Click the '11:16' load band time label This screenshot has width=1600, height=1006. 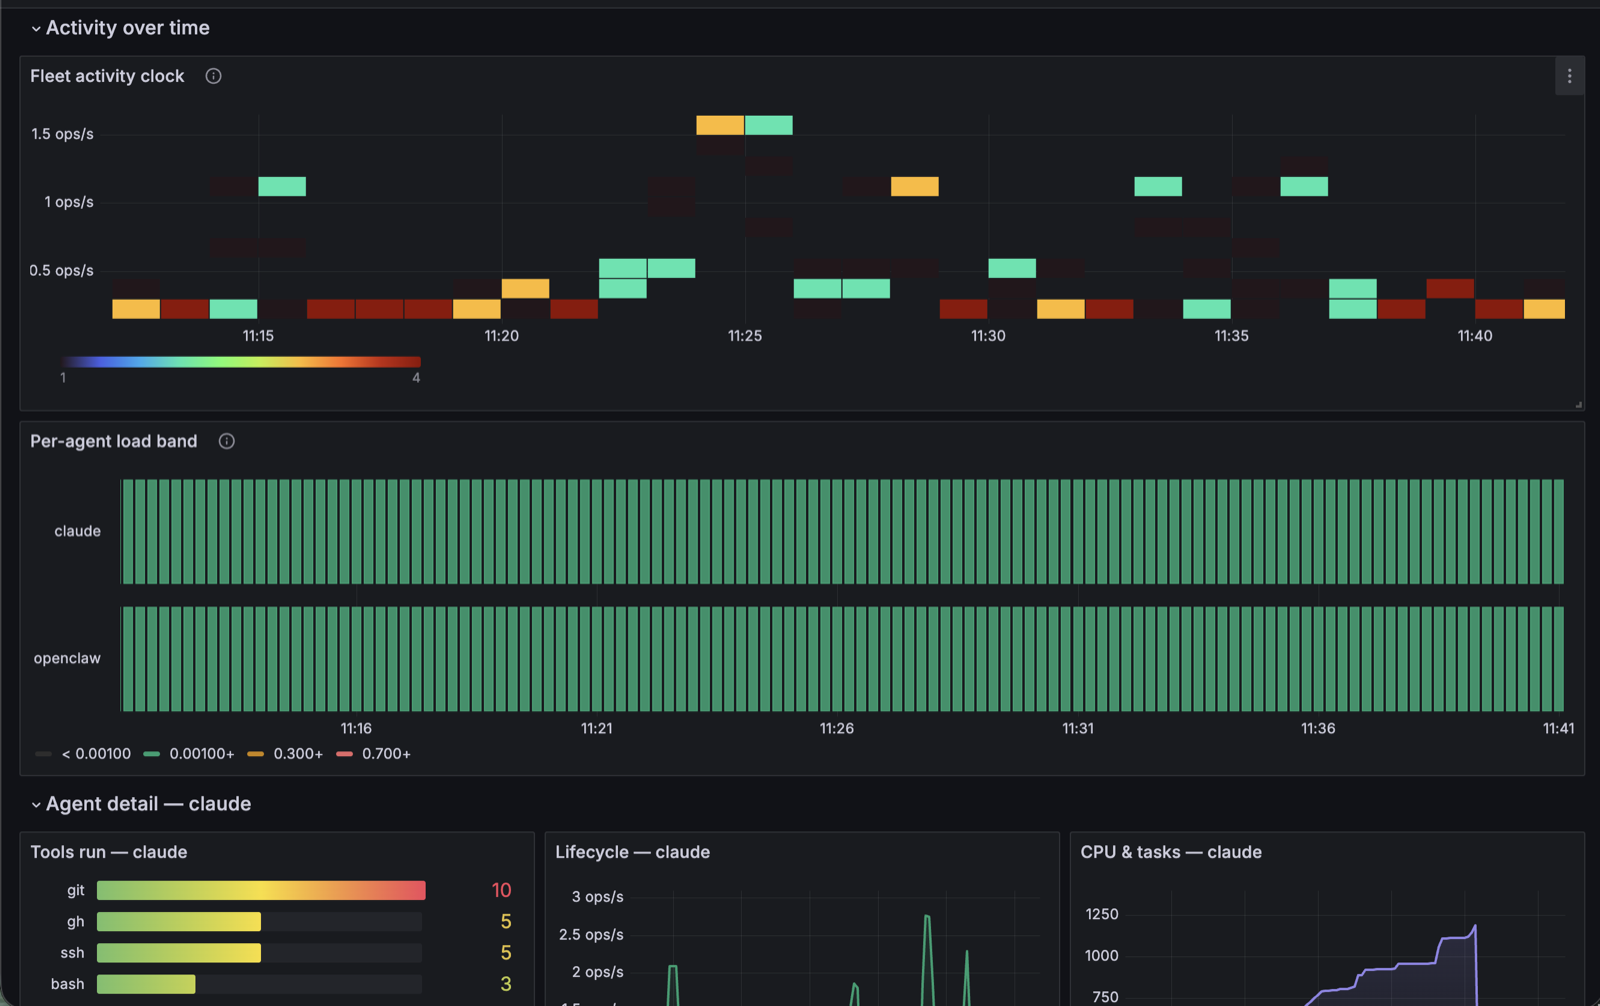tap(356, 729)
